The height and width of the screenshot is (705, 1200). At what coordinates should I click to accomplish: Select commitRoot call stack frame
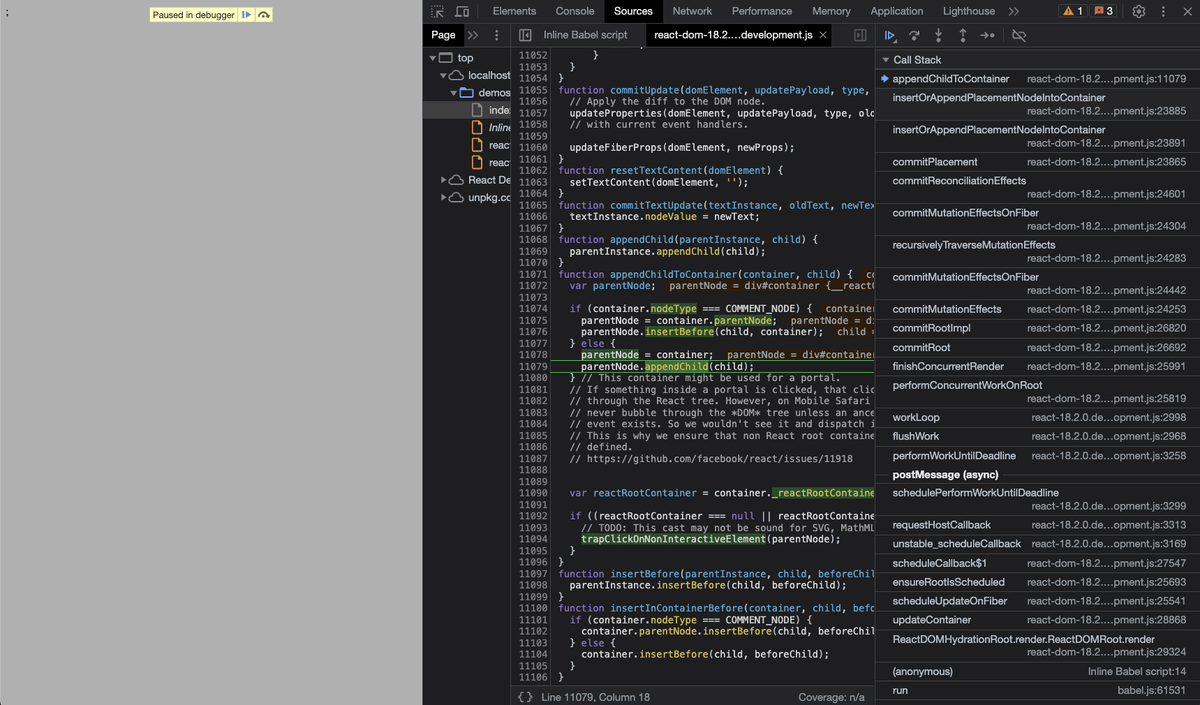click(1037, 347)
